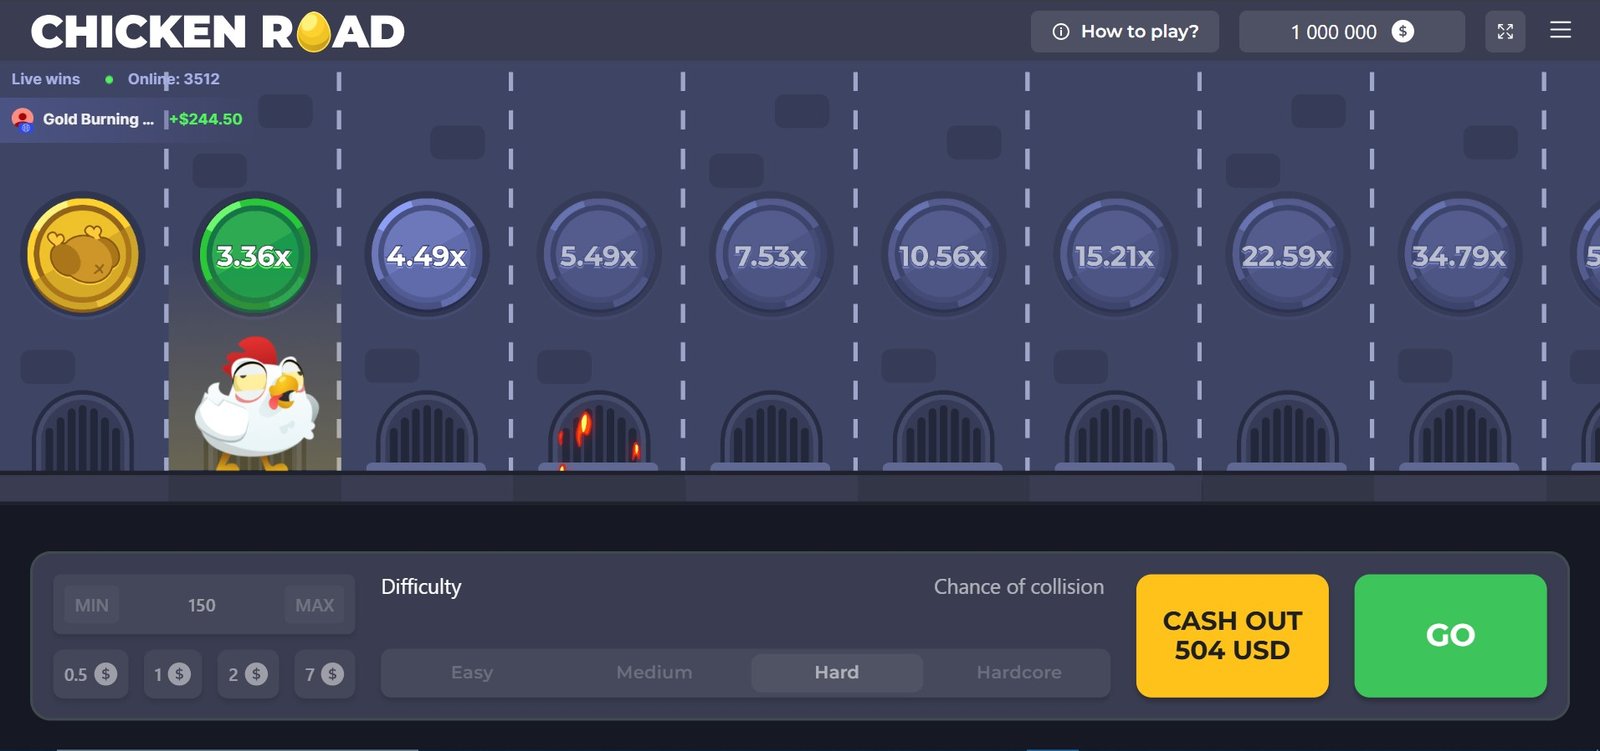The width and height of the screenshot is (1600, 751).
Task: Choose the 0.5 dollar quick bet
Action: tap(90, 674)
